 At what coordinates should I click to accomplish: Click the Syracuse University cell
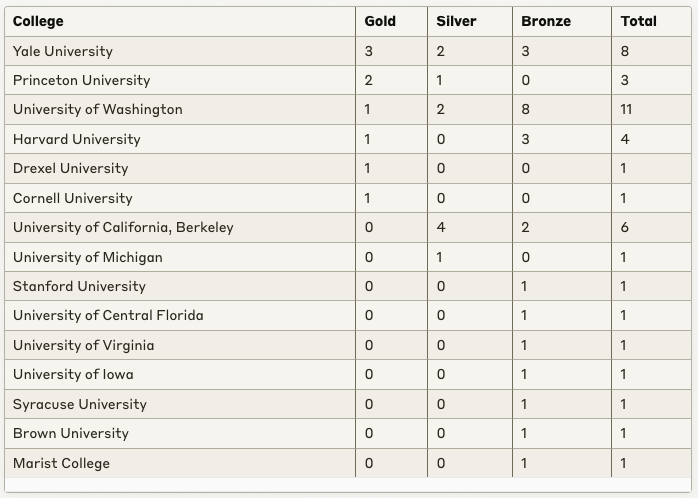(180, 404)
